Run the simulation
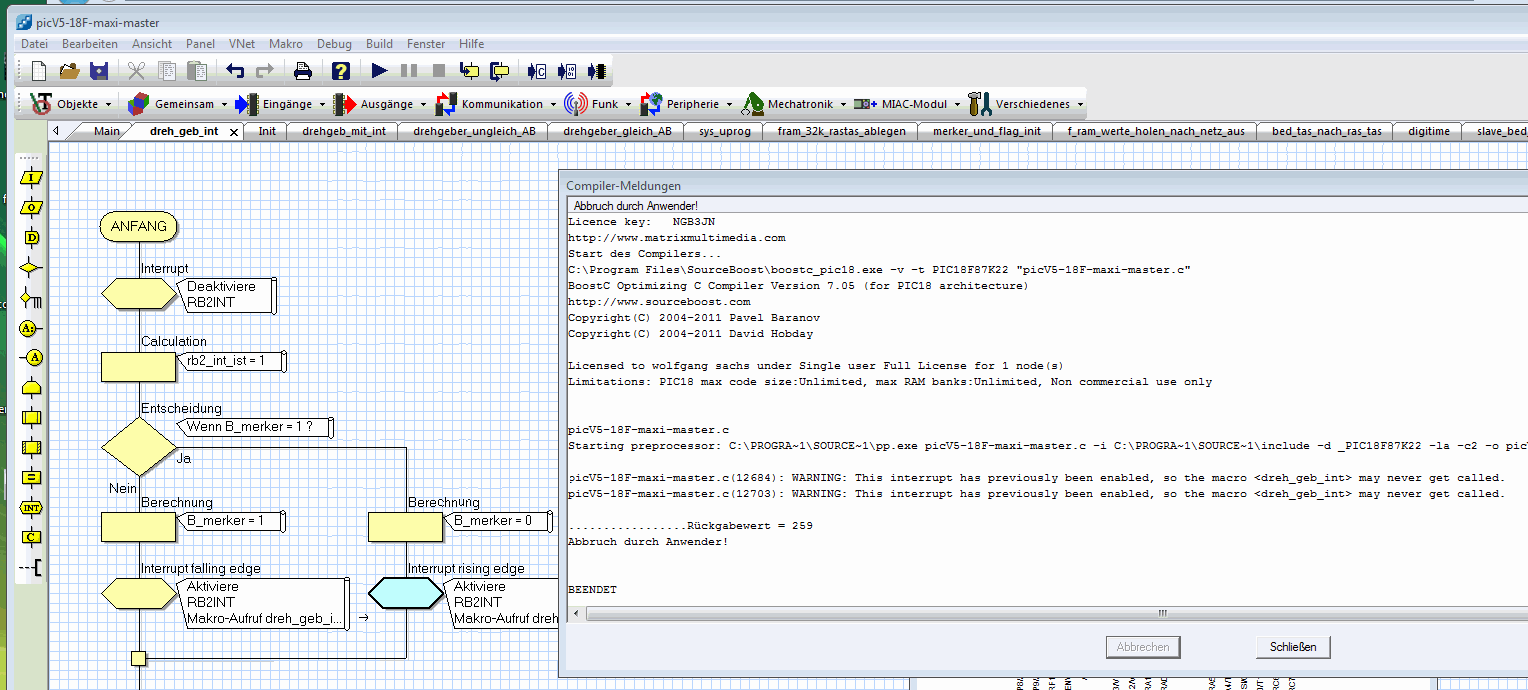The width and height of the screenshot is (1528, 690). click(x=379, y=71)
